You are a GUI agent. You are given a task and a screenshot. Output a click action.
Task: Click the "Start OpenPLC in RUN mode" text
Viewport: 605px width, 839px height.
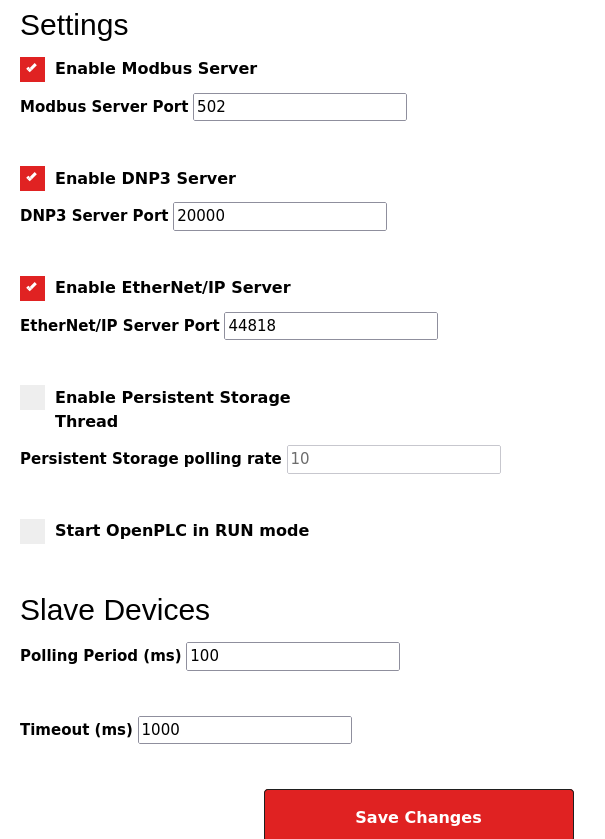pos(182,531)
